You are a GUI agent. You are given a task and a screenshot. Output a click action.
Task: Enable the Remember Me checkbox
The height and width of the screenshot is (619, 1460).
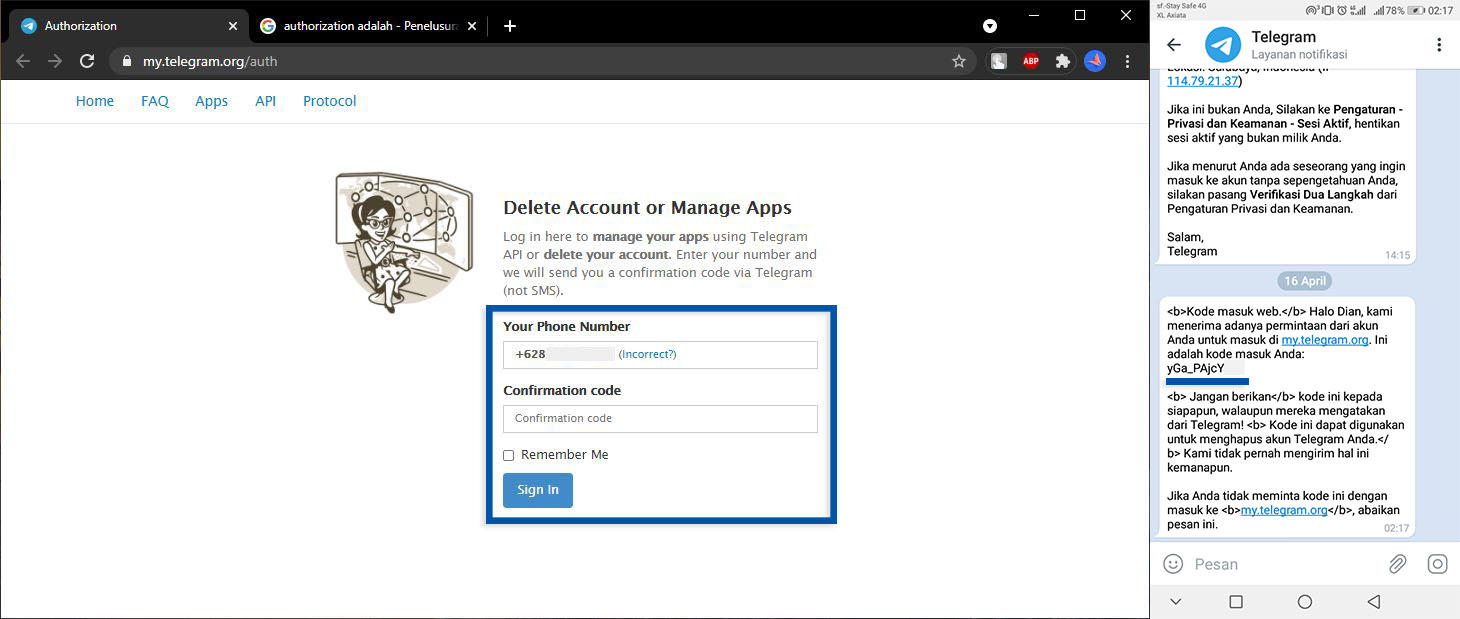point(508,455)
